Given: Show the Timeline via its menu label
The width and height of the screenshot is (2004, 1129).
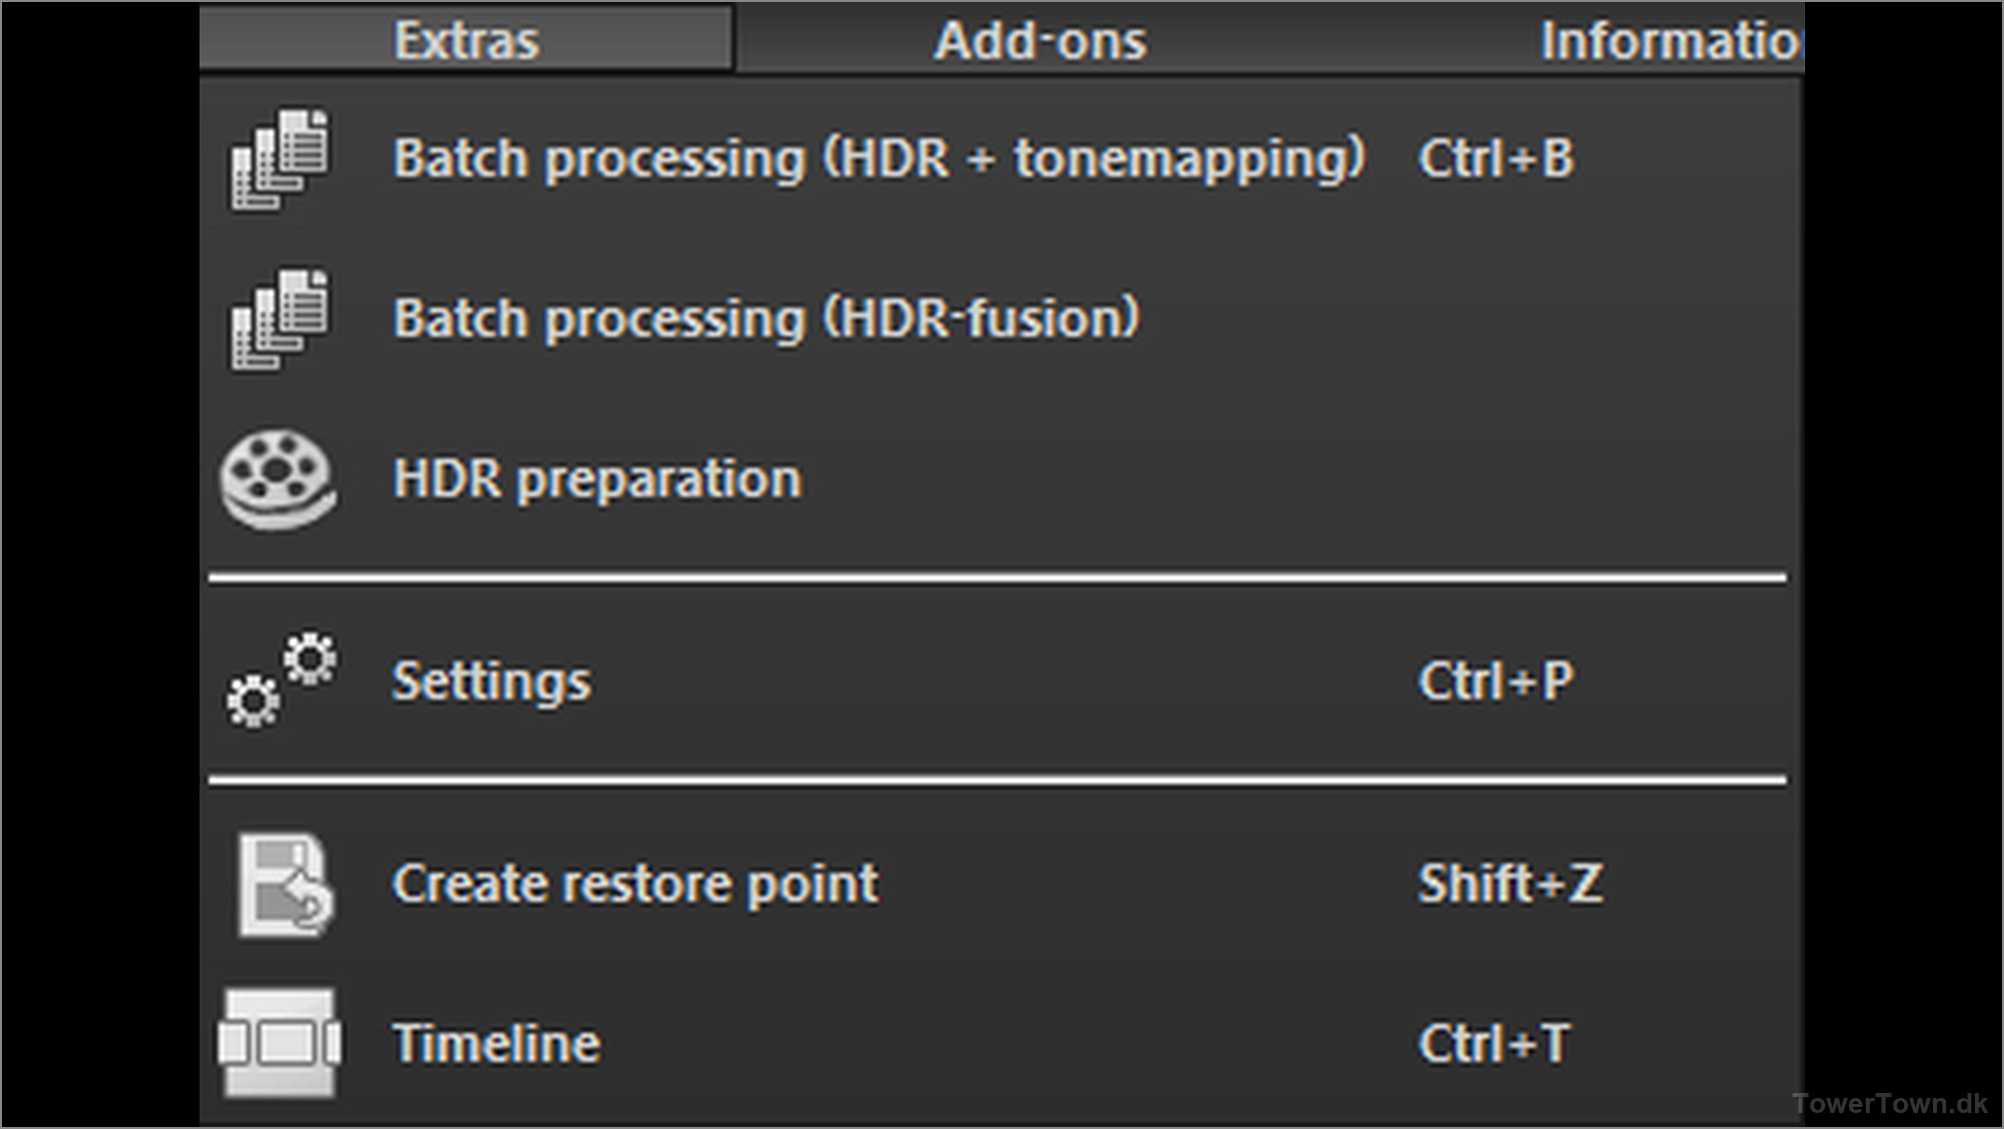Looking at the screenshot, I should 496,1044.
